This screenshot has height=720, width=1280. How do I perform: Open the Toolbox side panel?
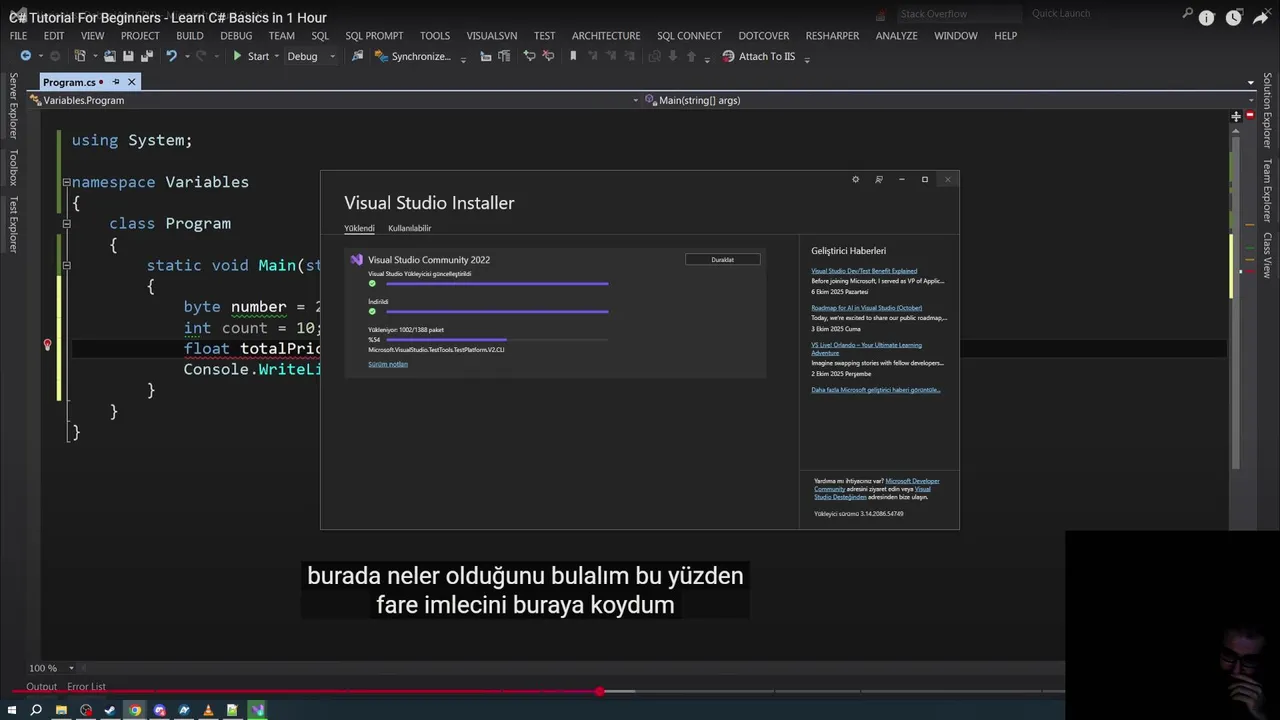pyautogui.click(x=13, y=167)
